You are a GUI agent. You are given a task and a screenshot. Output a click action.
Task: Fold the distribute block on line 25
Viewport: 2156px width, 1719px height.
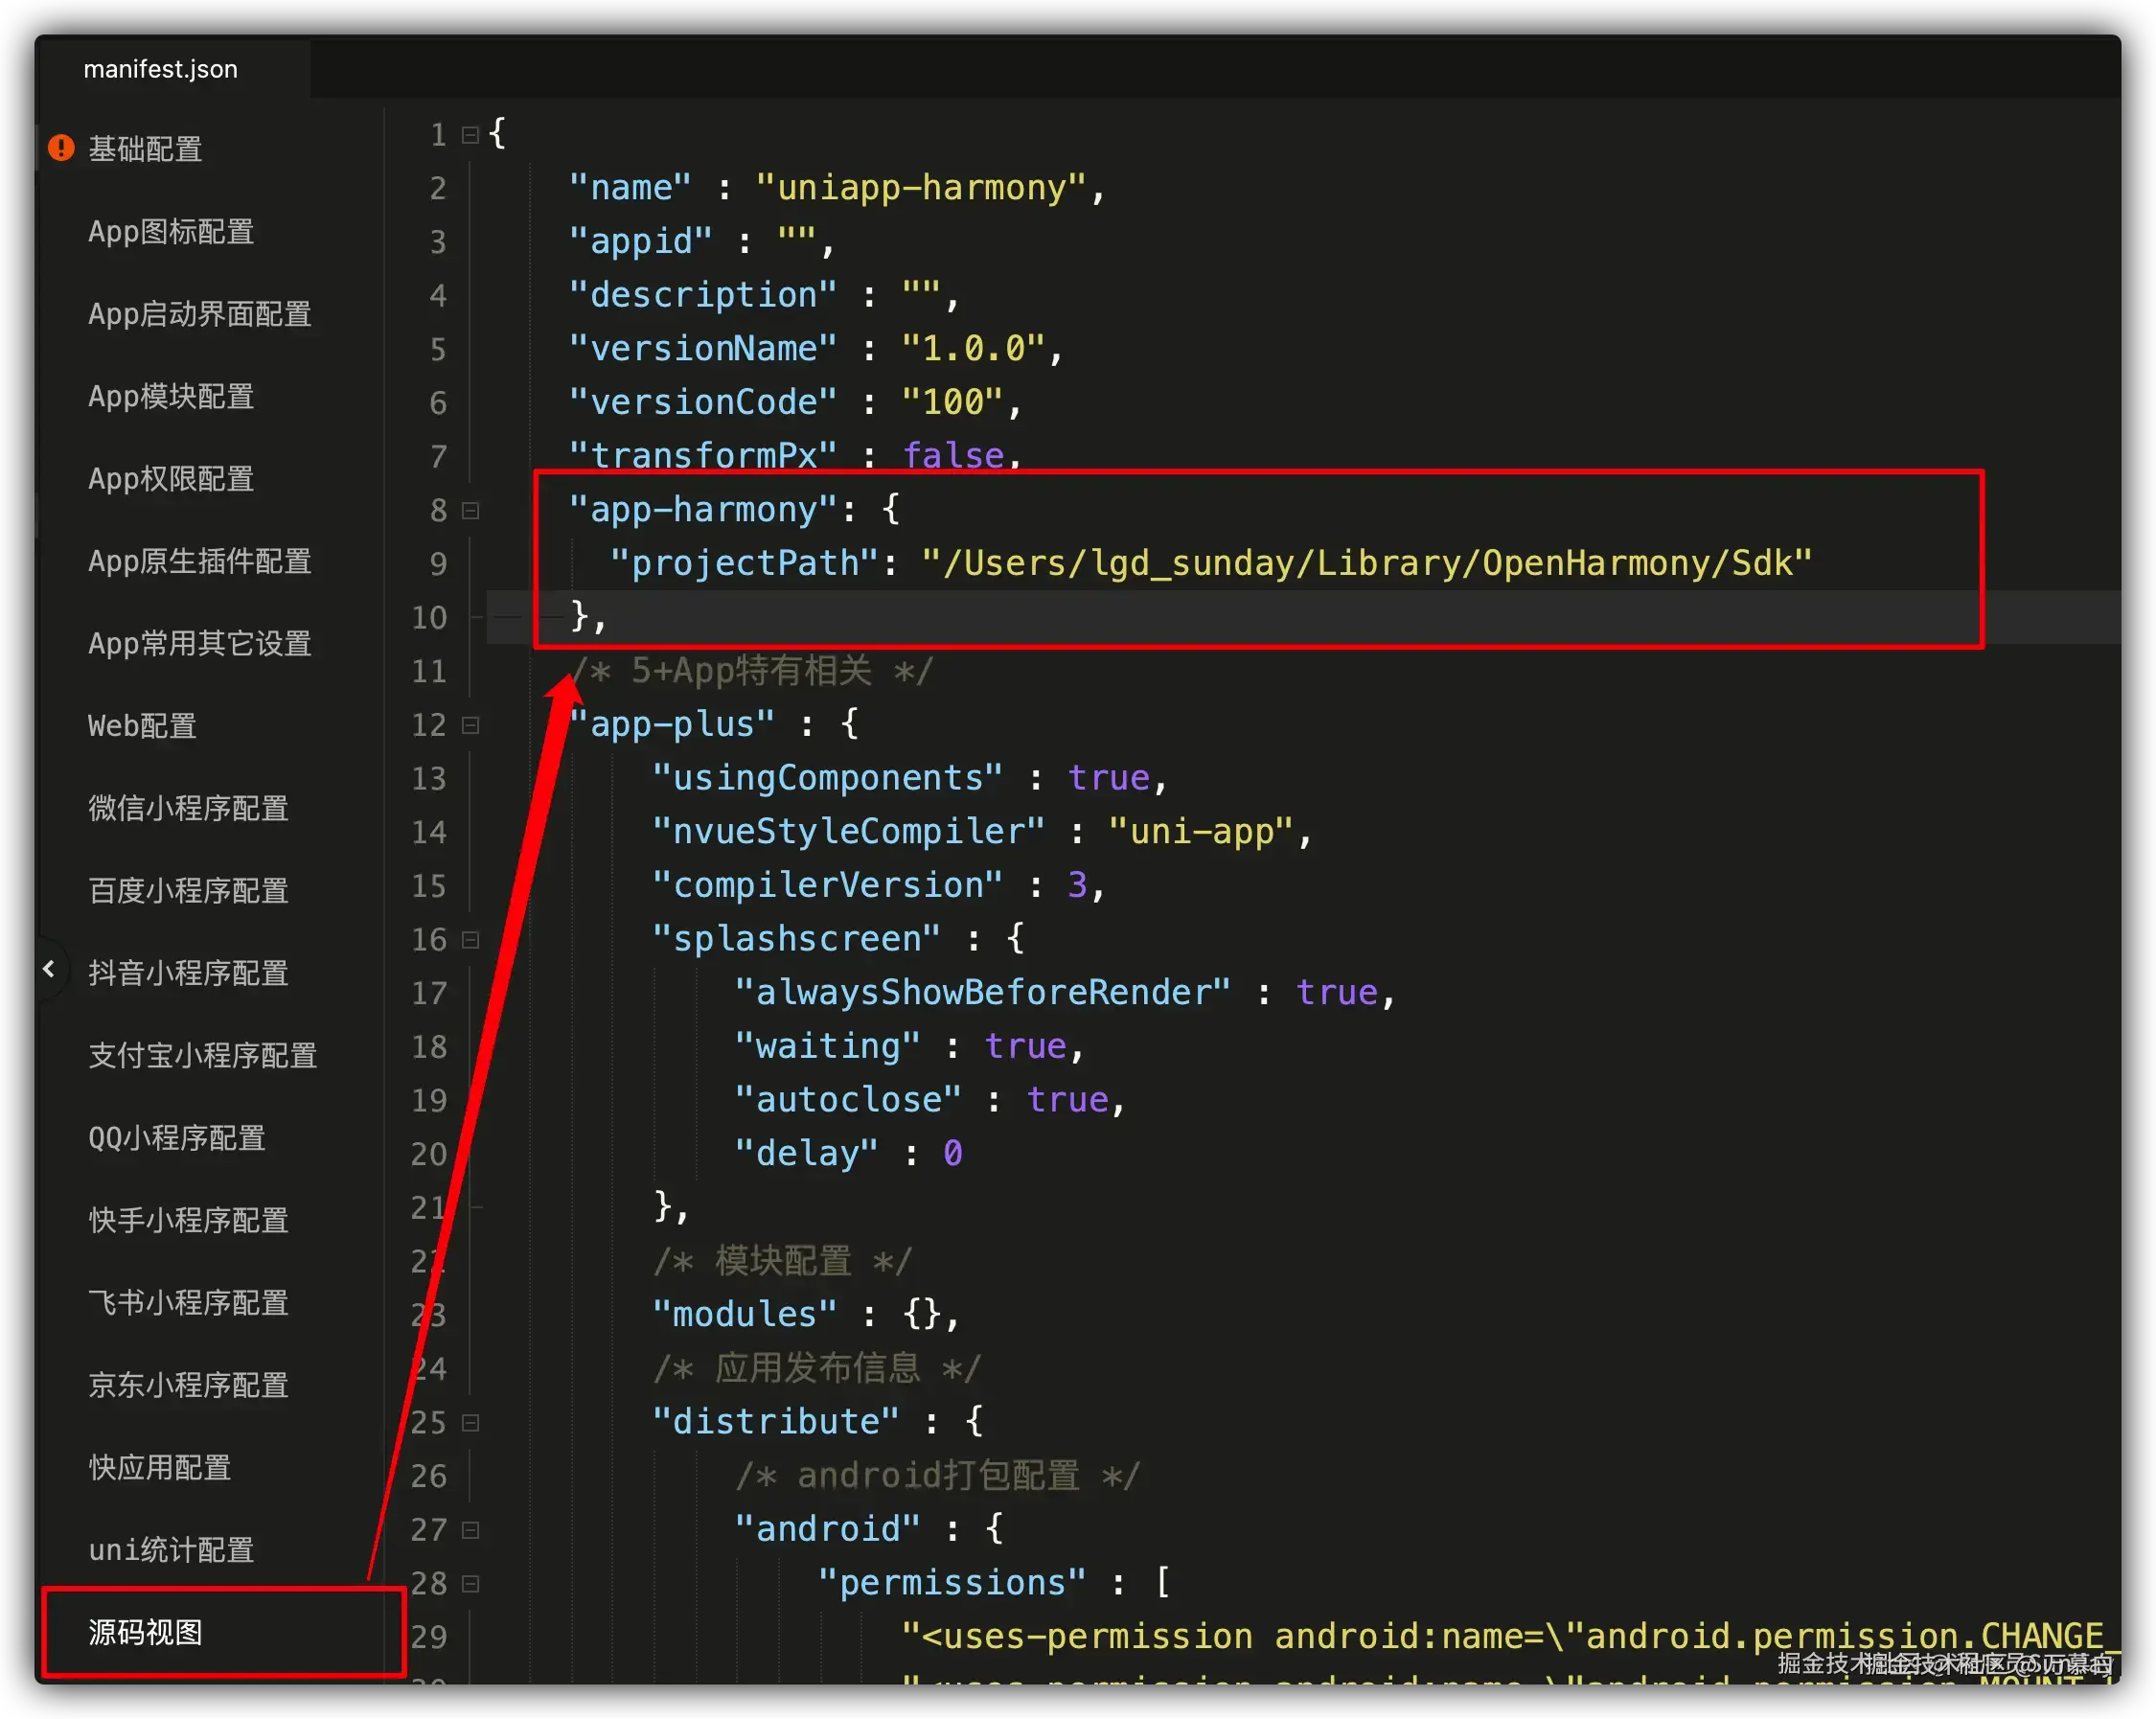point(470,1422)
